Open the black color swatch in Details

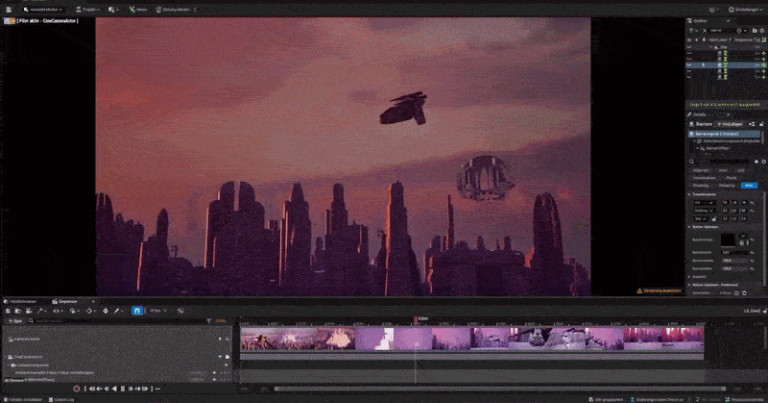pos(728,239)
